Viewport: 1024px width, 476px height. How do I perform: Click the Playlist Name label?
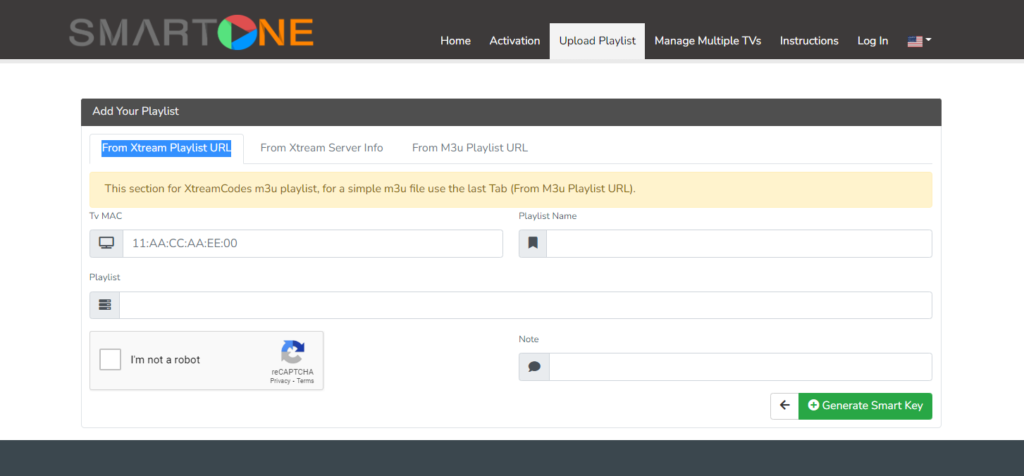pos(547,215)
